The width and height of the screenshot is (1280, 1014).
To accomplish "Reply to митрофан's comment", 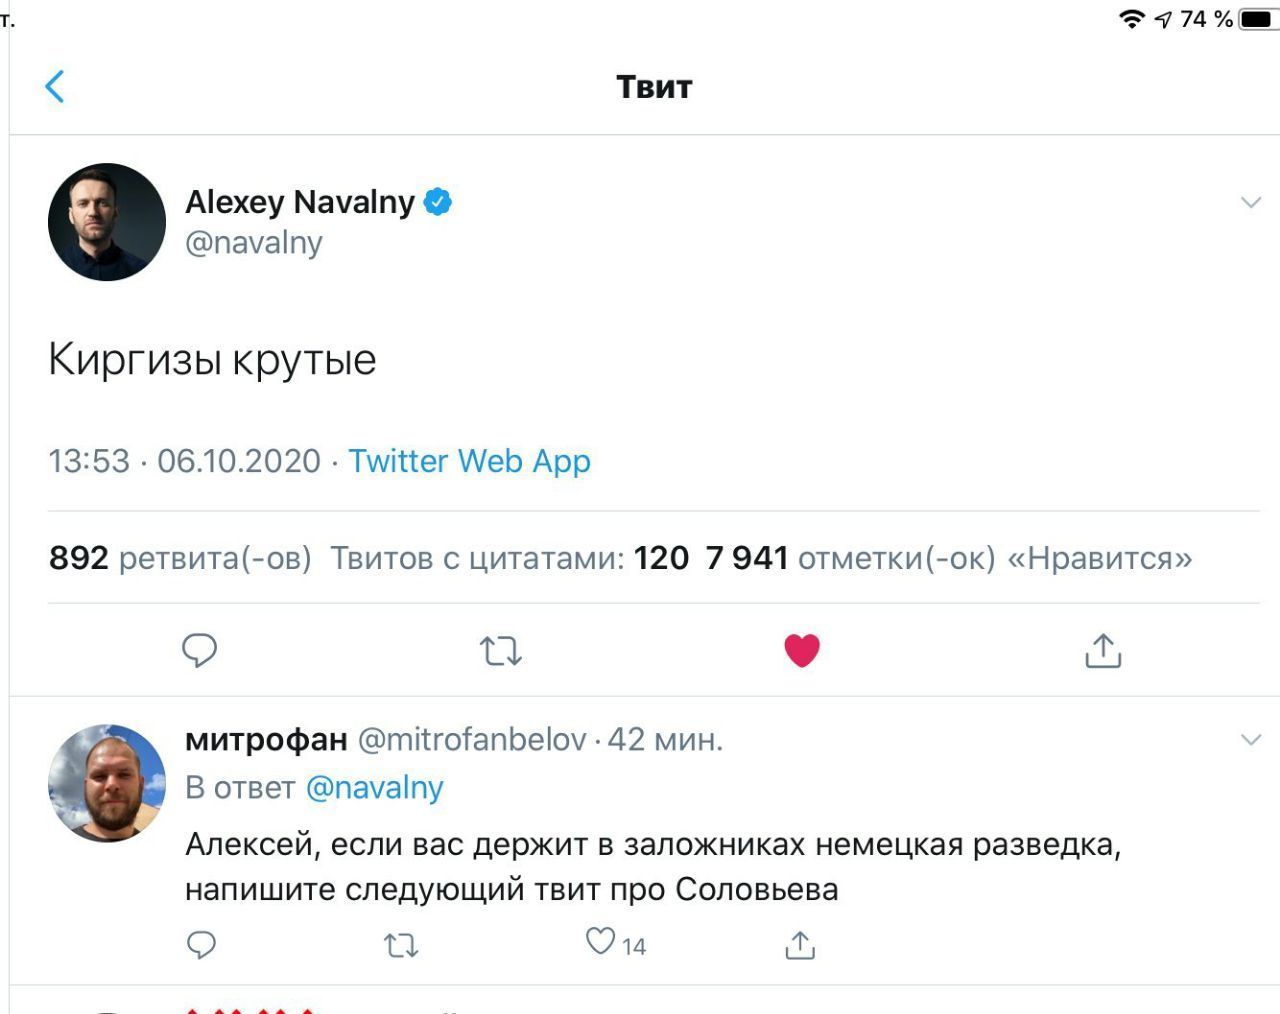I will click(201, 944).
